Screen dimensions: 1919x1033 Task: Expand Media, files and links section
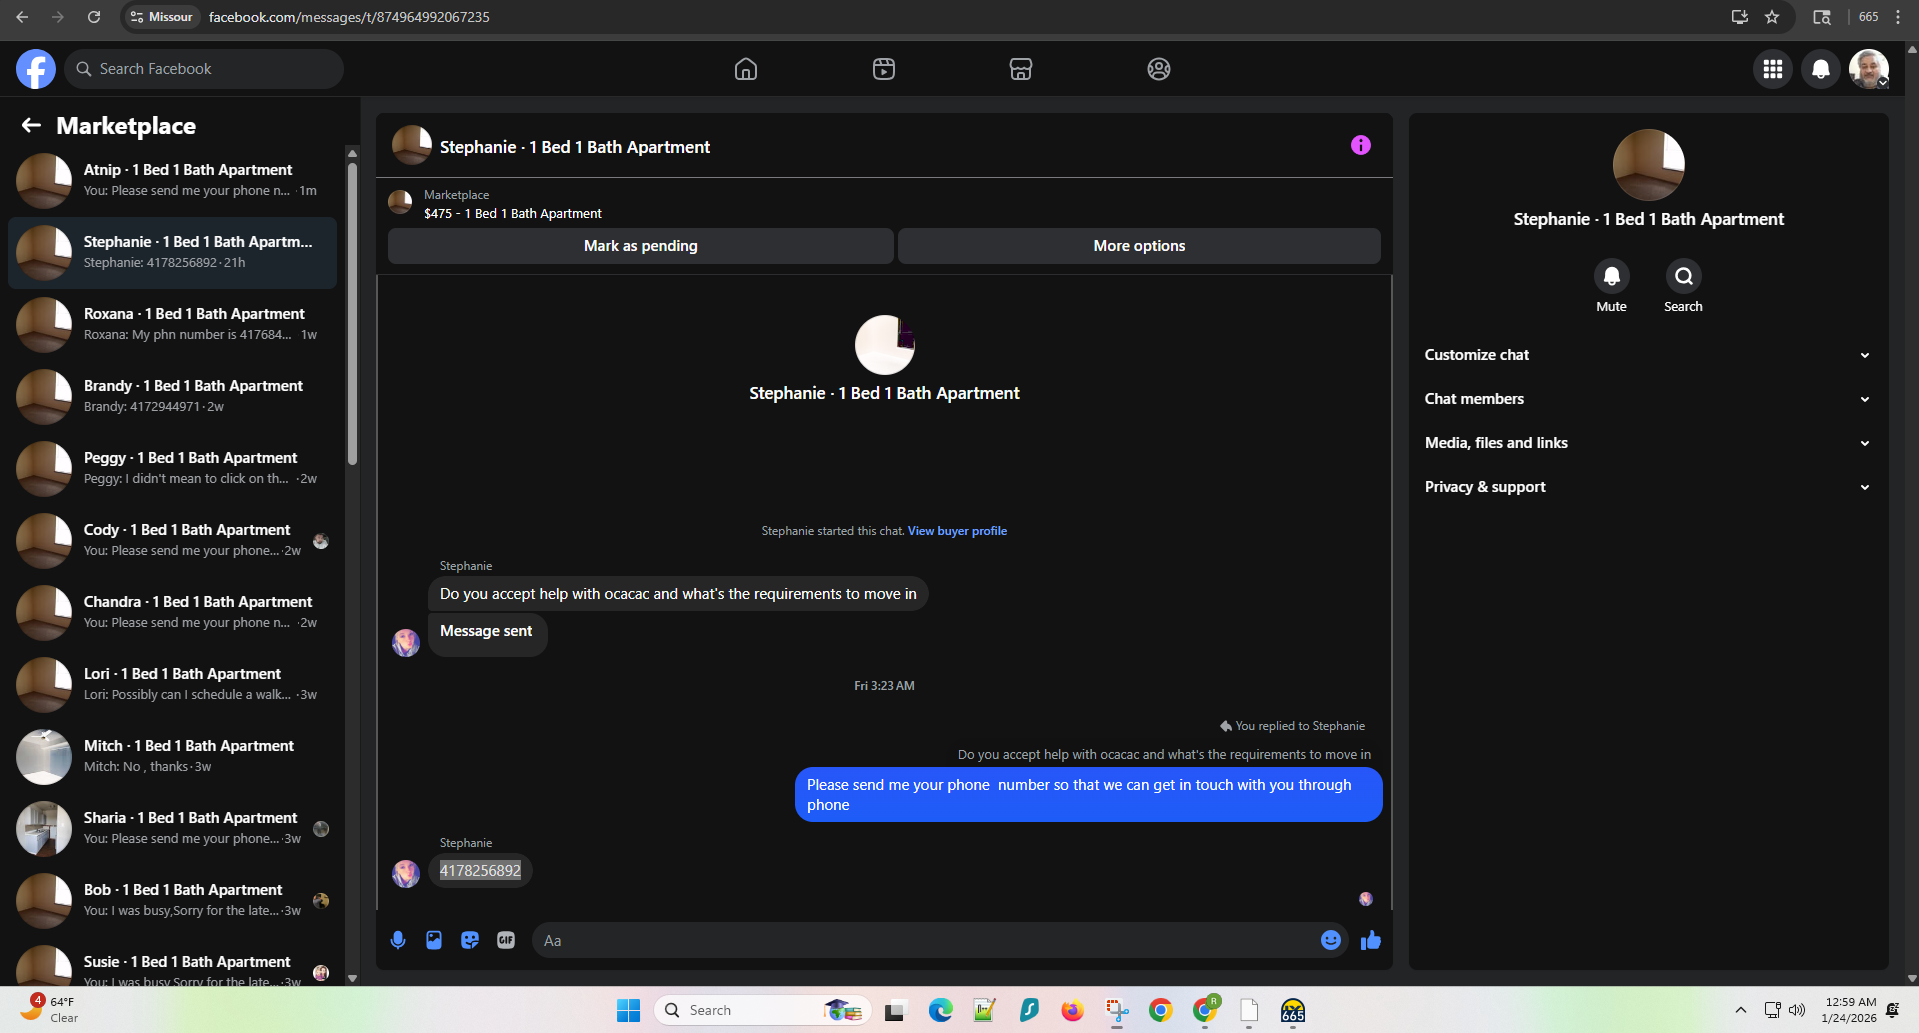tap(1648, 443)
